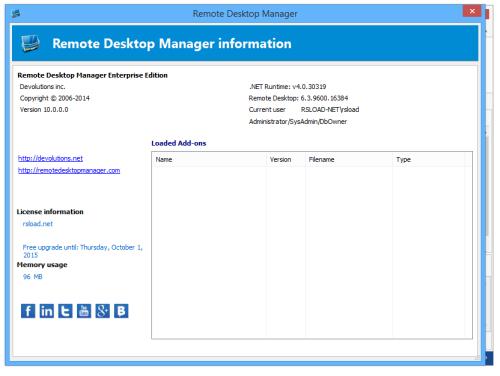Click the monitor icon in the blue header

(x=31, y=44)
